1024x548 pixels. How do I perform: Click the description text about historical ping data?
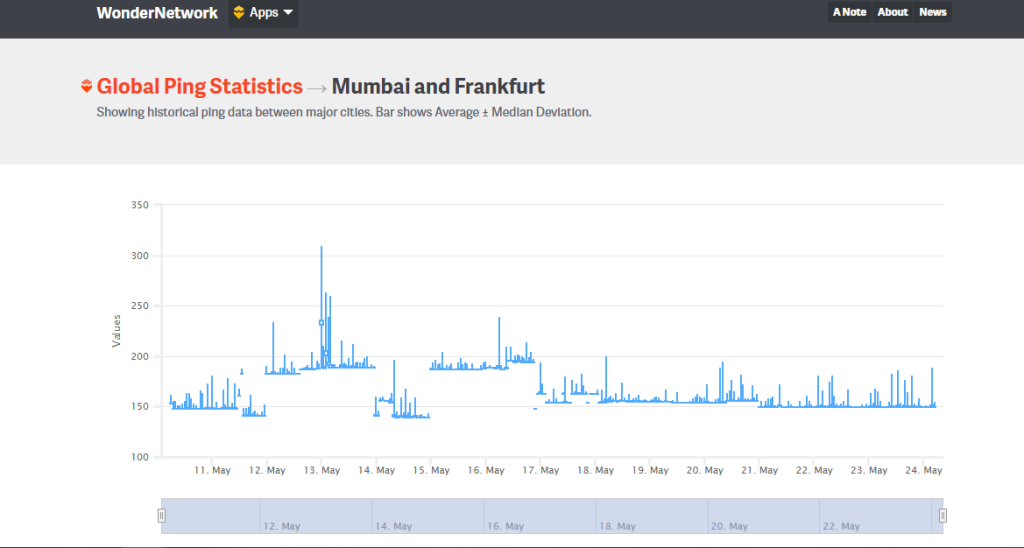click(x=344, y=112)
